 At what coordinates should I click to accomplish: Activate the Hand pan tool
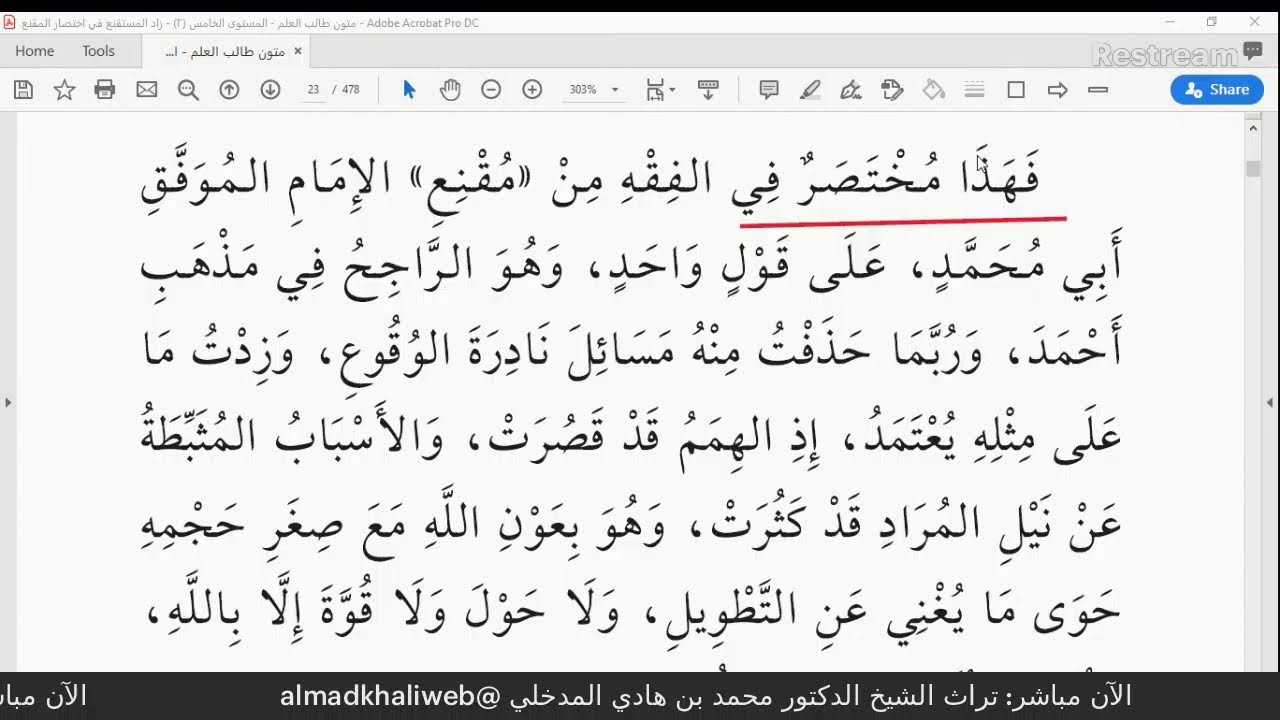coord(450,90)
